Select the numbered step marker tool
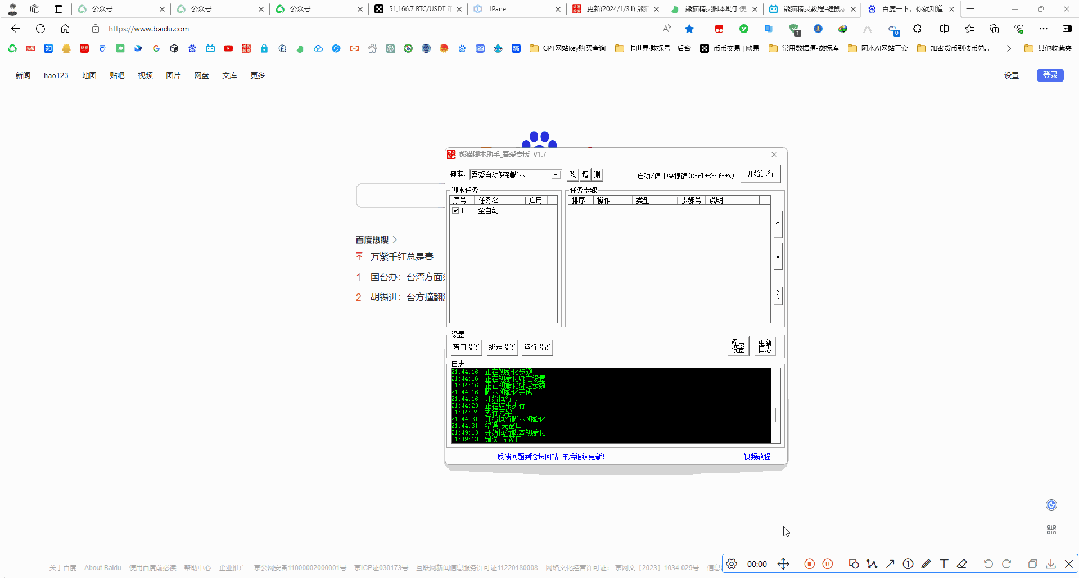The height and width of the screenshot is (578, 1079). 908,564
